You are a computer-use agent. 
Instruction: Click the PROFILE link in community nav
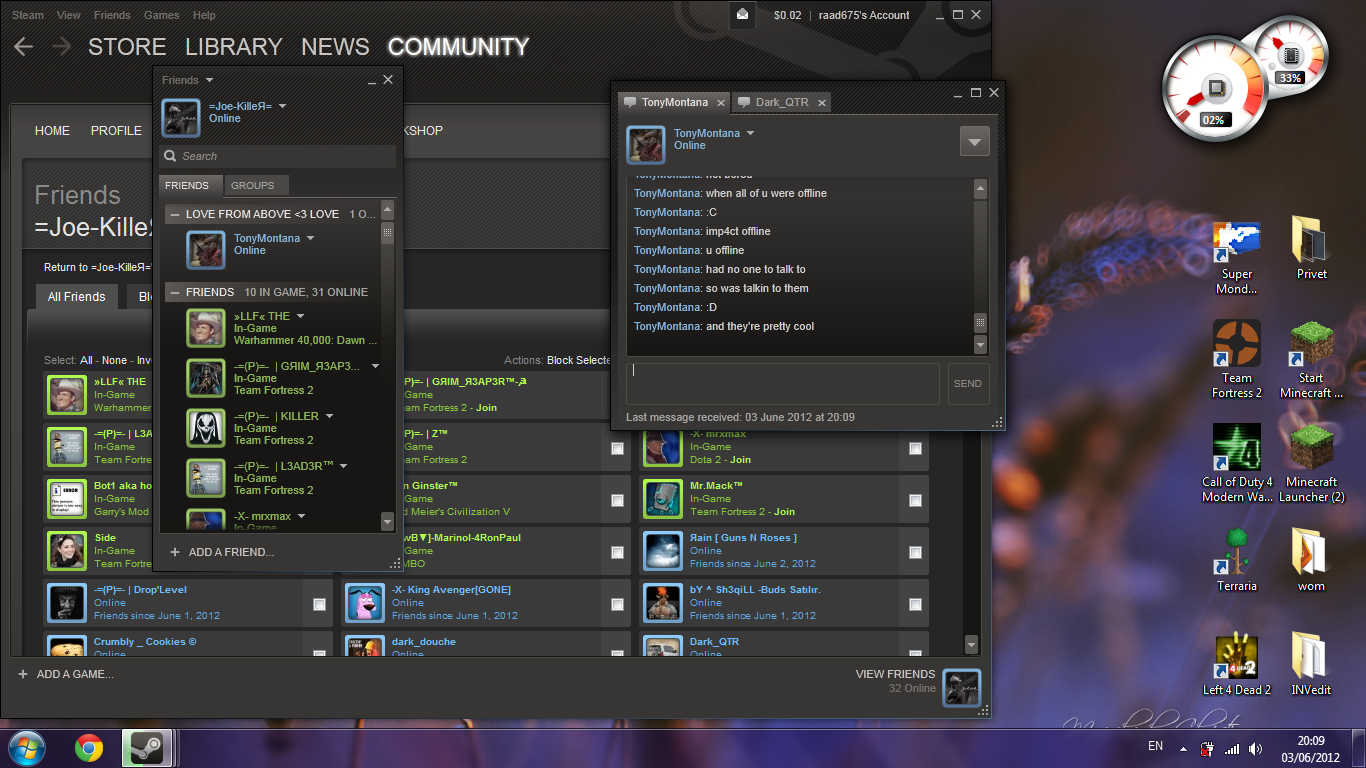tap(116, 130)
